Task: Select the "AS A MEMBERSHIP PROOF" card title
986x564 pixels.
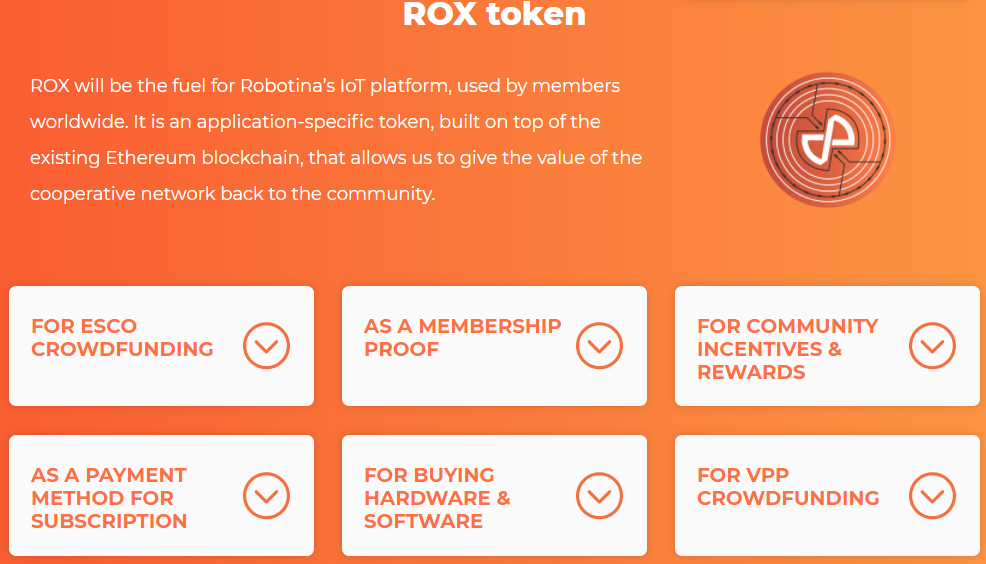Action: click(462, 337)
